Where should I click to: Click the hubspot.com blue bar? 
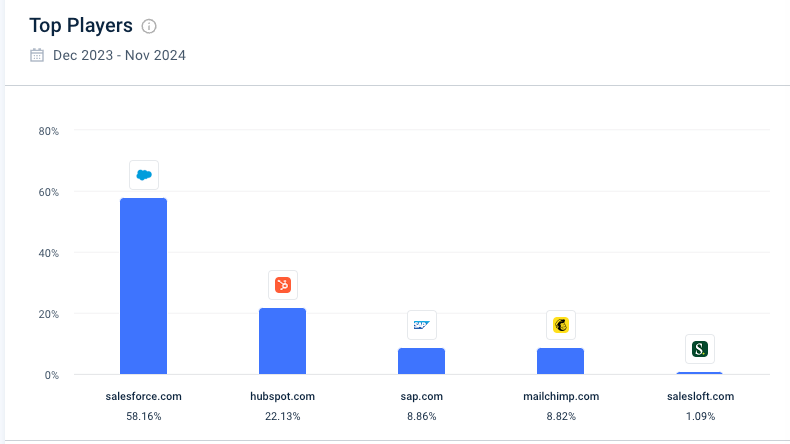pos(283,341)
